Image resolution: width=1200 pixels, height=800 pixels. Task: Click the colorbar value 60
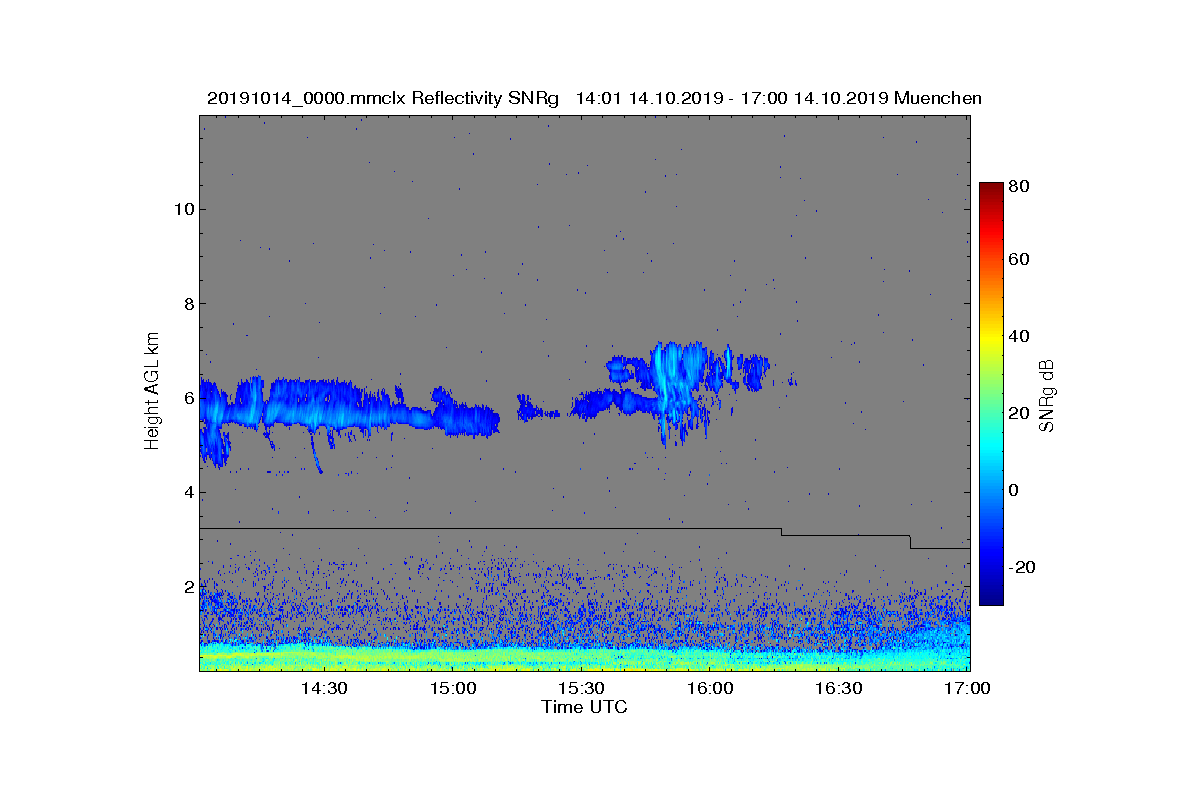tap(1020, 260)
